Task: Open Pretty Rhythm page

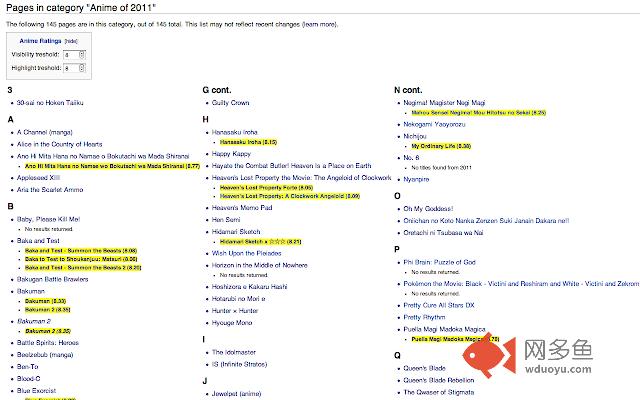Action: (x=424, y=317)
